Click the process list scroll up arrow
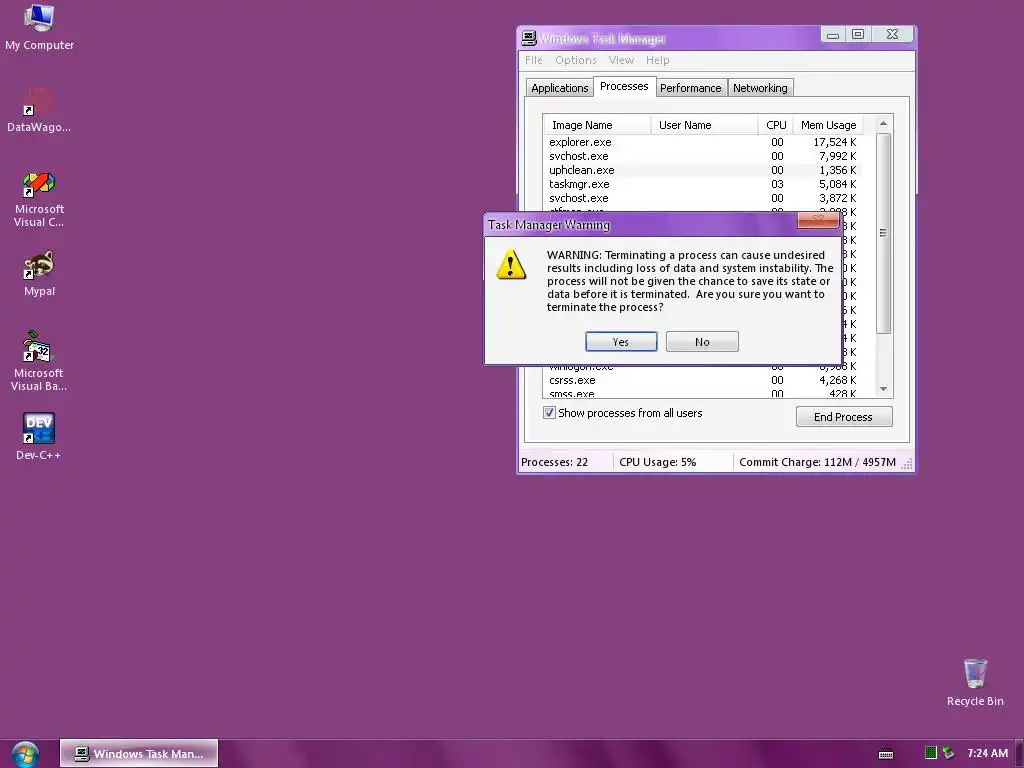The image size is (1024, 768). pos(884,124)
